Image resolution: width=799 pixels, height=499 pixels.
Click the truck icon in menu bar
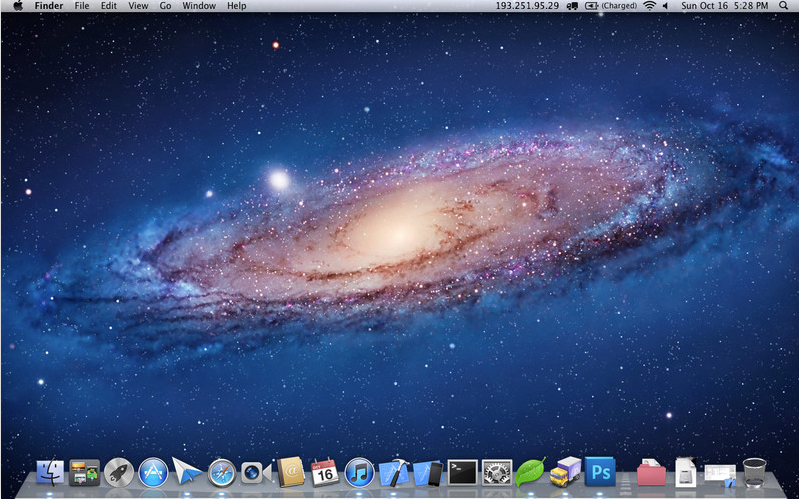(x=572, y=6)
